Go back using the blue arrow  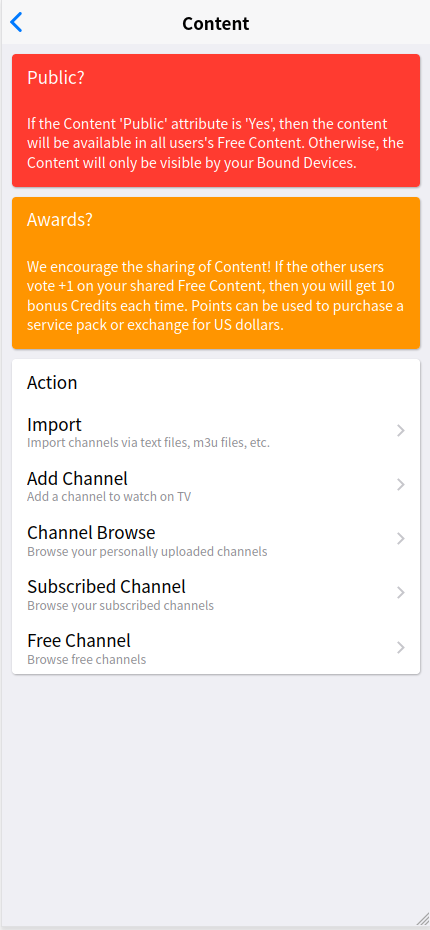click(16, 23)
